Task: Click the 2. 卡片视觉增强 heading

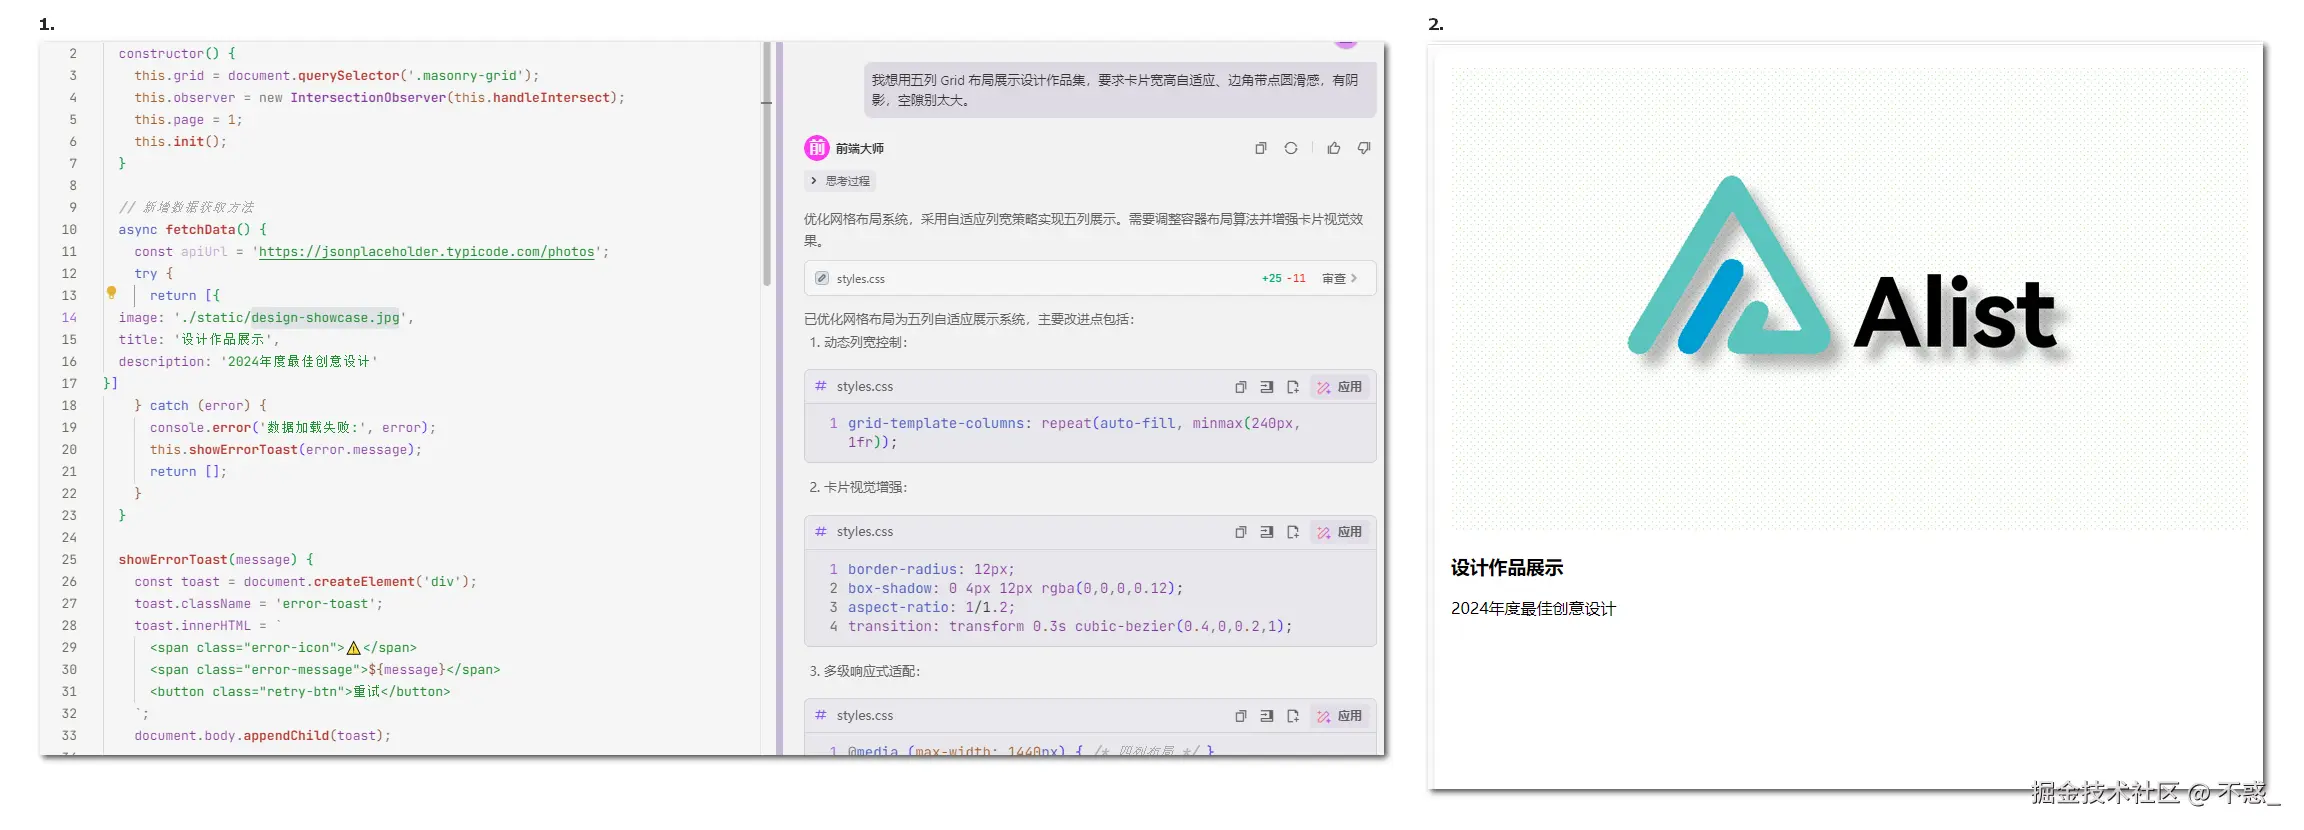Action: coord(858,487)
